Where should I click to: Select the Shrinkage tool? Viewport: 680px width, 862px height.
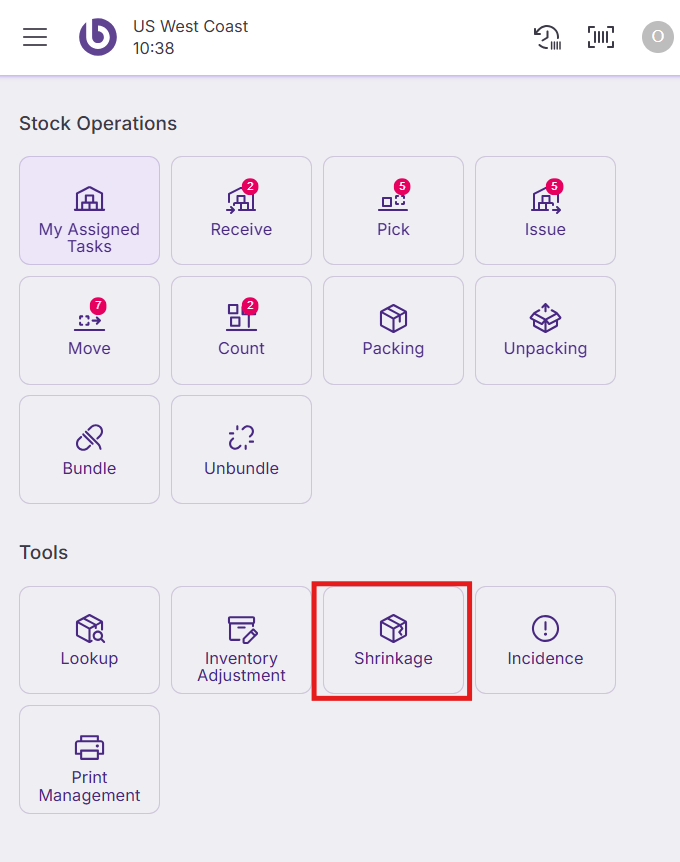coord(393,640)
